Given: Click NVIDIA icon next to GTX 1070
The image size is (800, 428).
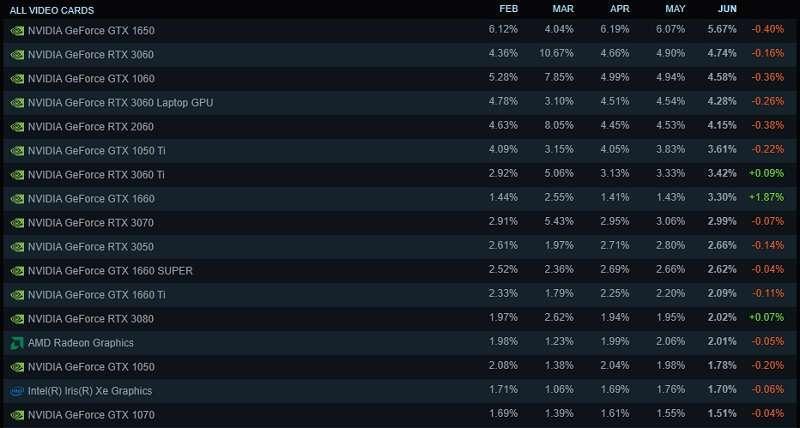Looking at the screenshot, I should click(x=17, y=415).
